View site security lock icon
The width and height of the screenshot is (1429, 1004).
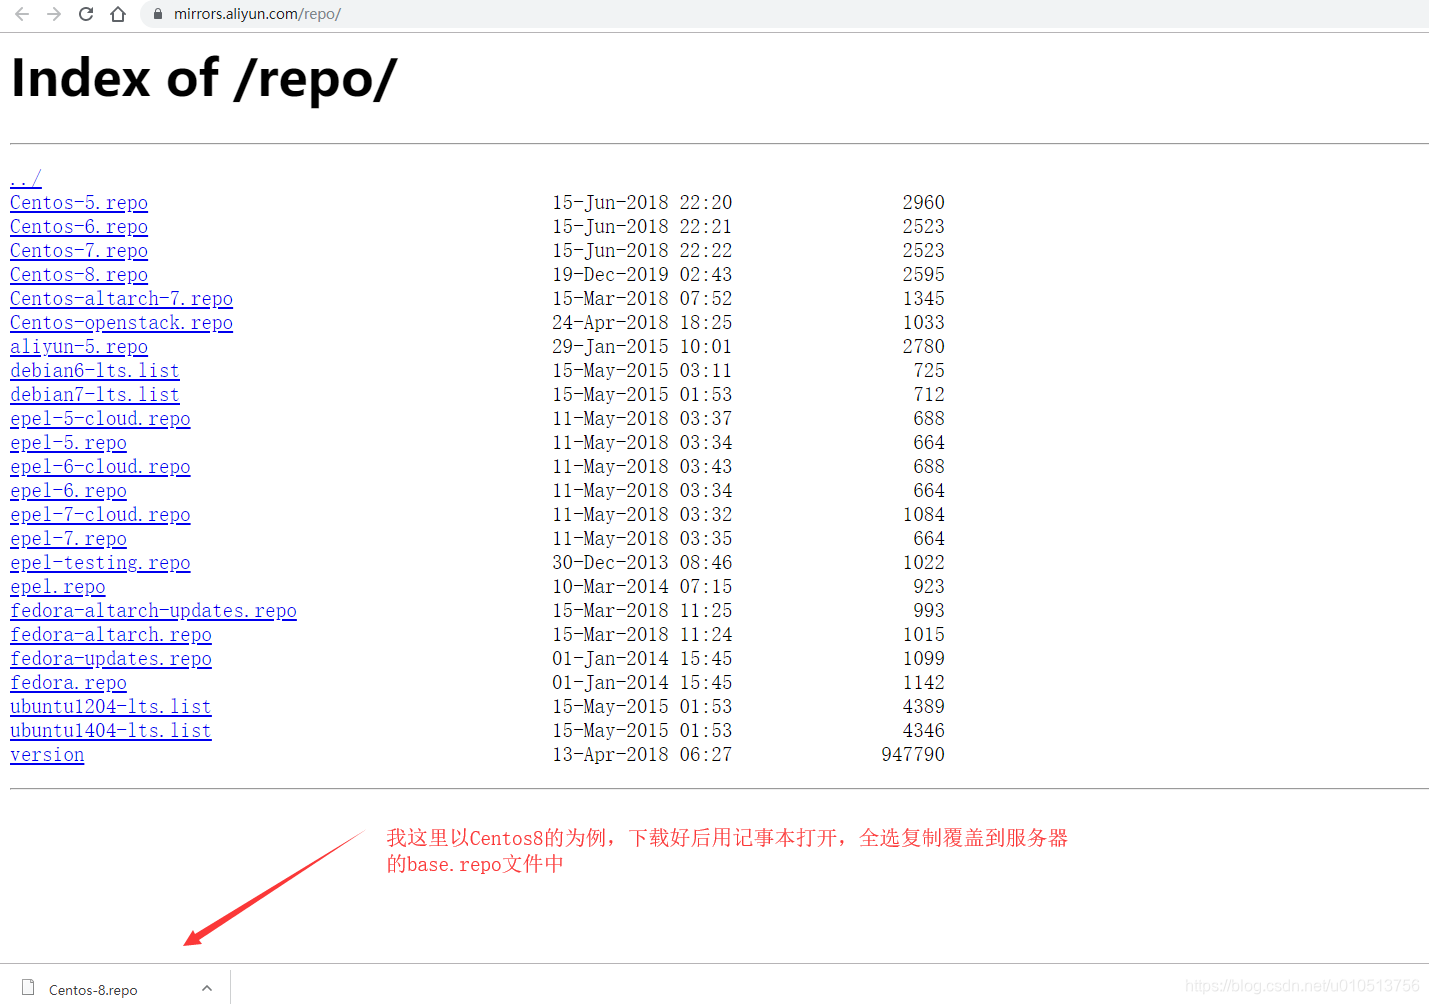coord(157,14)
